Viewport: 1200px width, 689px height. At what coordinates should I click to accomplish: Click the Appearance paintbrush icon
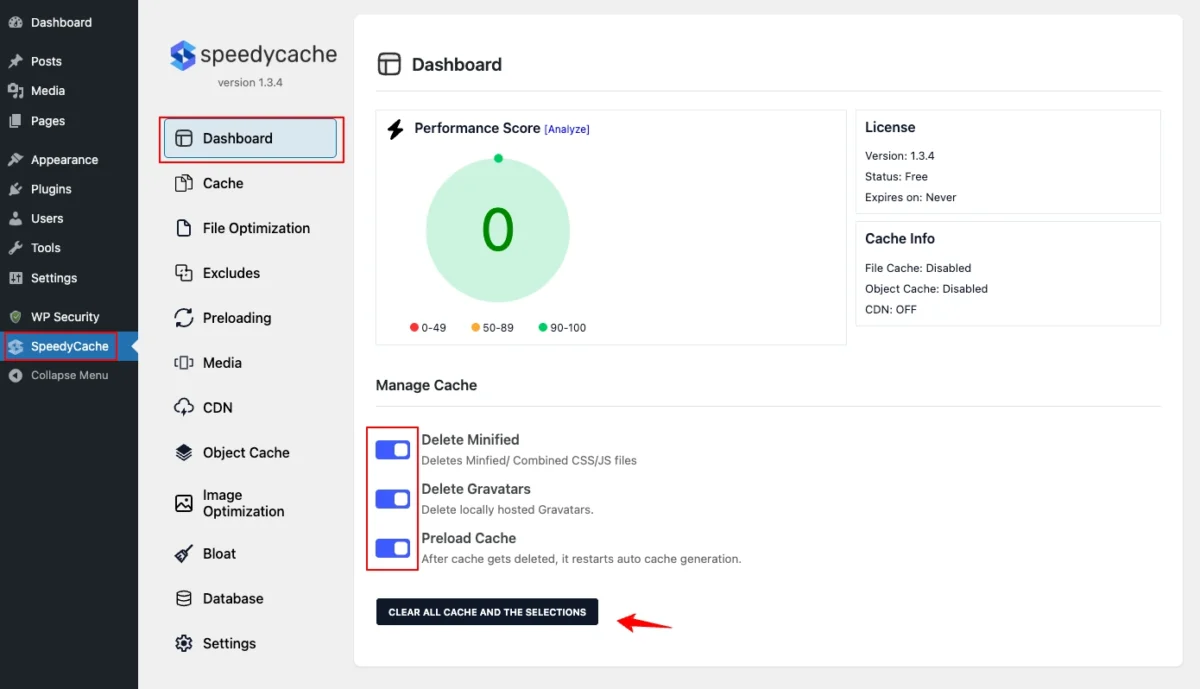pyautogui.click(x=15, y=160)
